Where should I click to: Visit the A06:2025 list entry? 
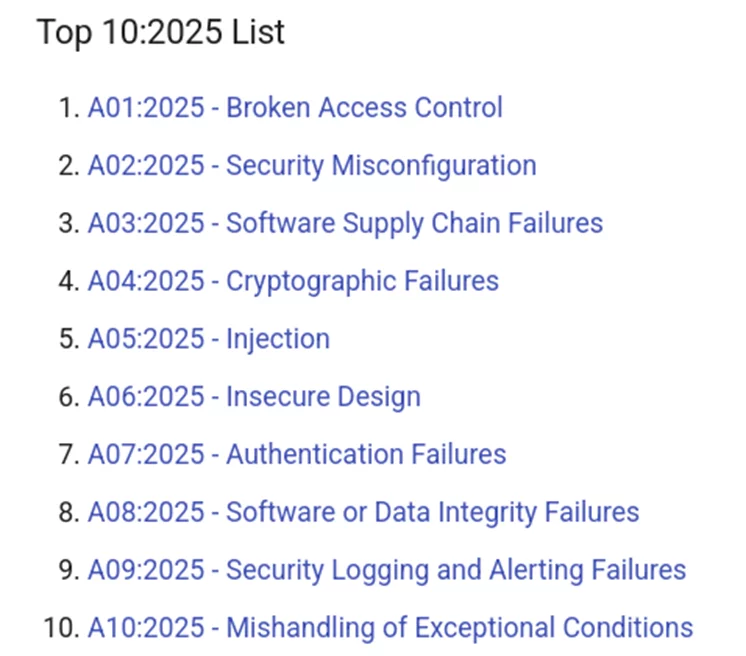(x=146, y=397)
